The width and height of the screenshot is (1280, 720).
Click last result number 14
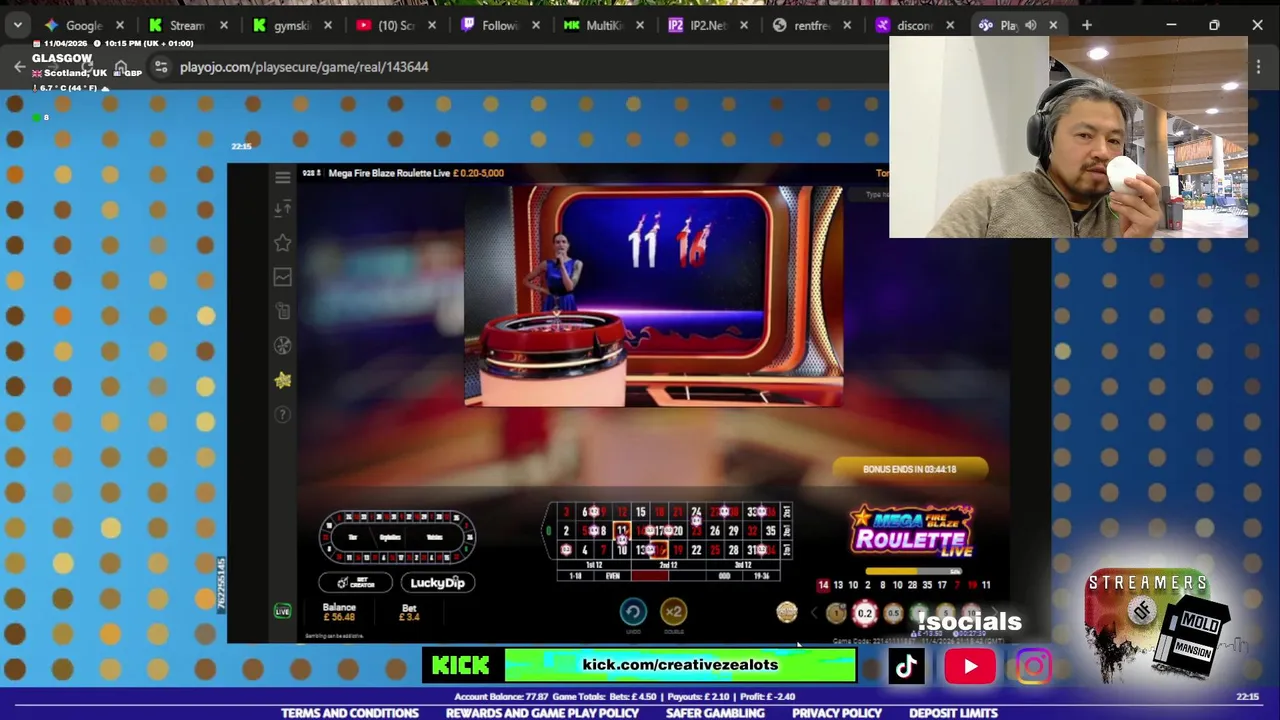click(823, 585)
